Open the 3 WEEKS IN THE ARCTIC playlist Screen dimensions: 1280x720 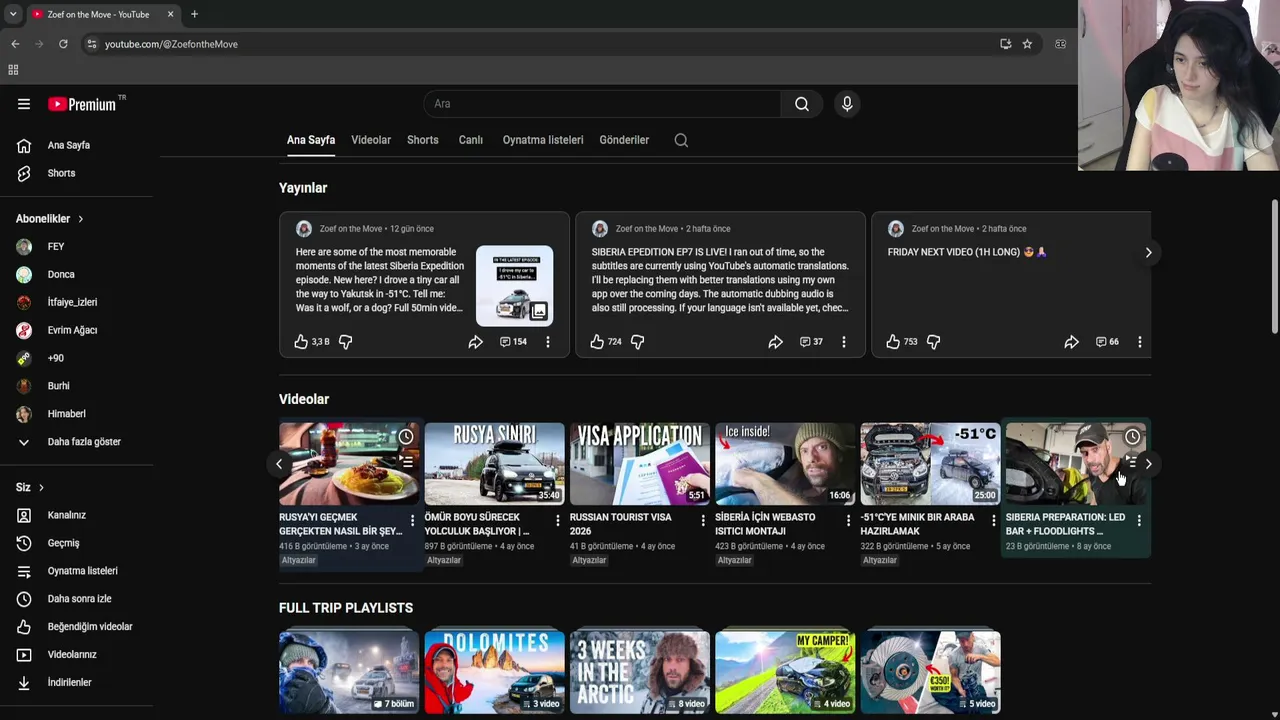pyautogui.click(x=640, y=672)
